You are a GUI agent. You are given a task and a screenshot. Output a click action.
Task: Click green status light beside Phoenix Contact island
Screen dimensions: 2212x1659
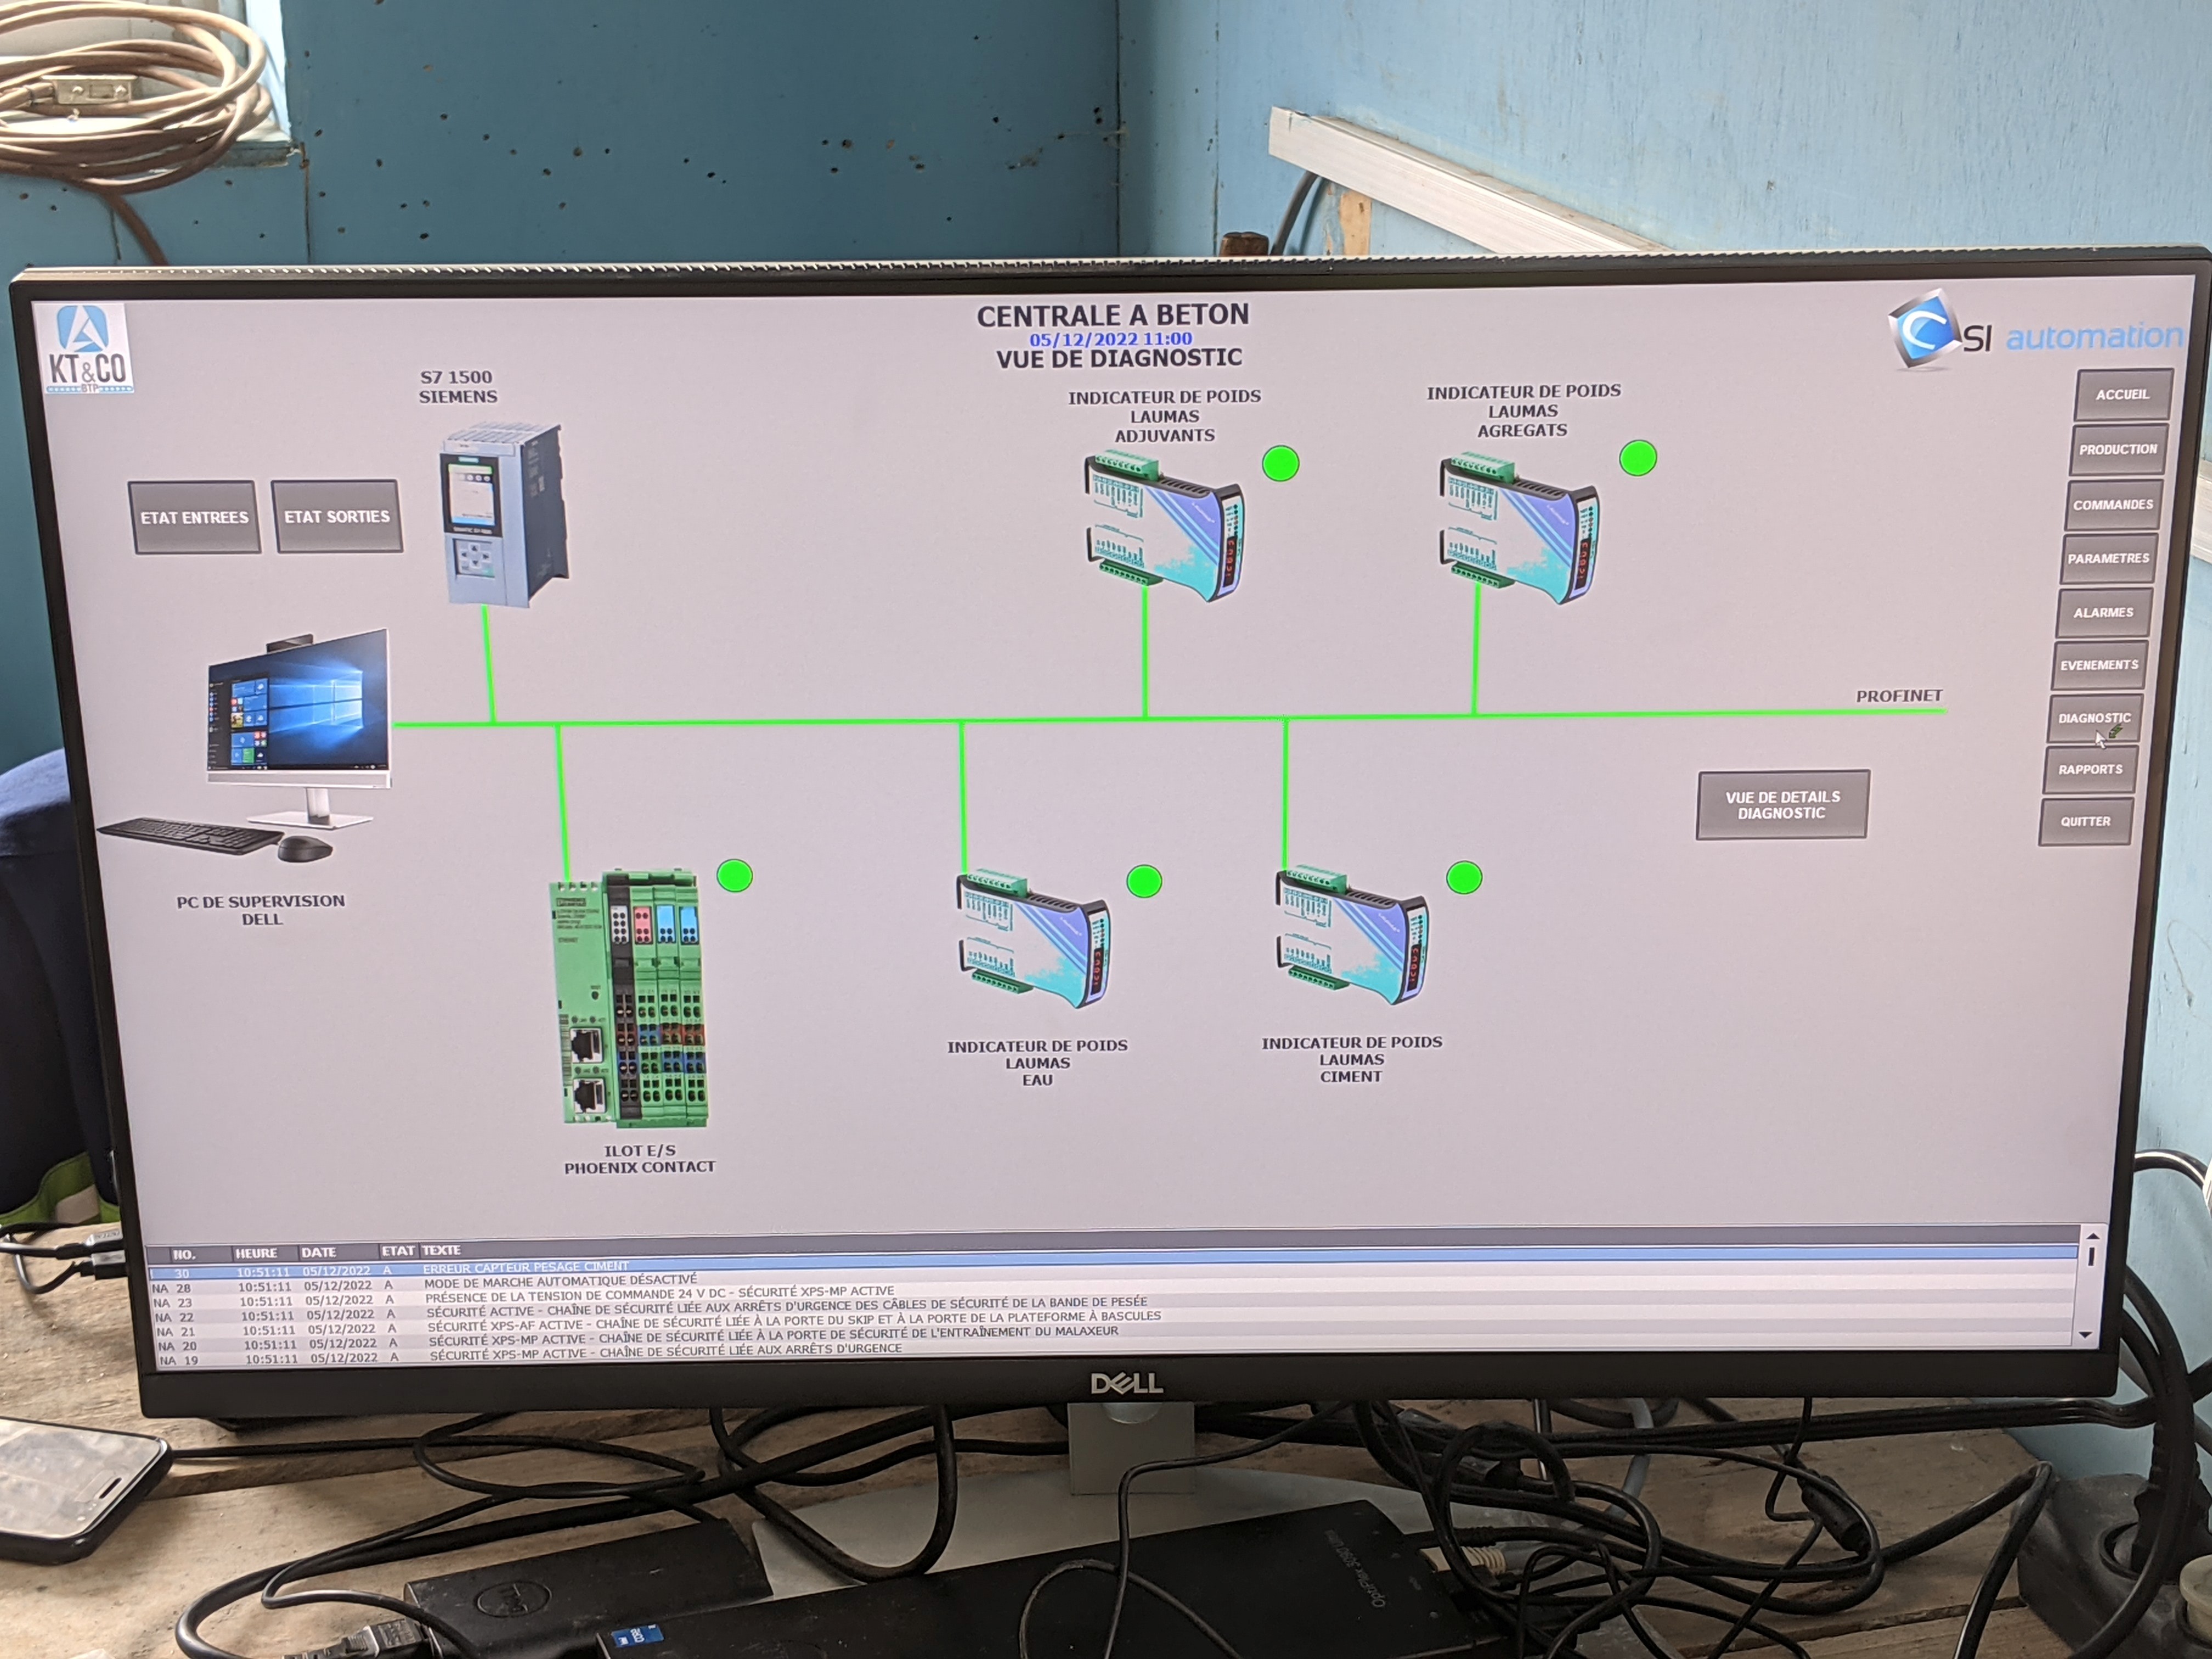[735, 876]
